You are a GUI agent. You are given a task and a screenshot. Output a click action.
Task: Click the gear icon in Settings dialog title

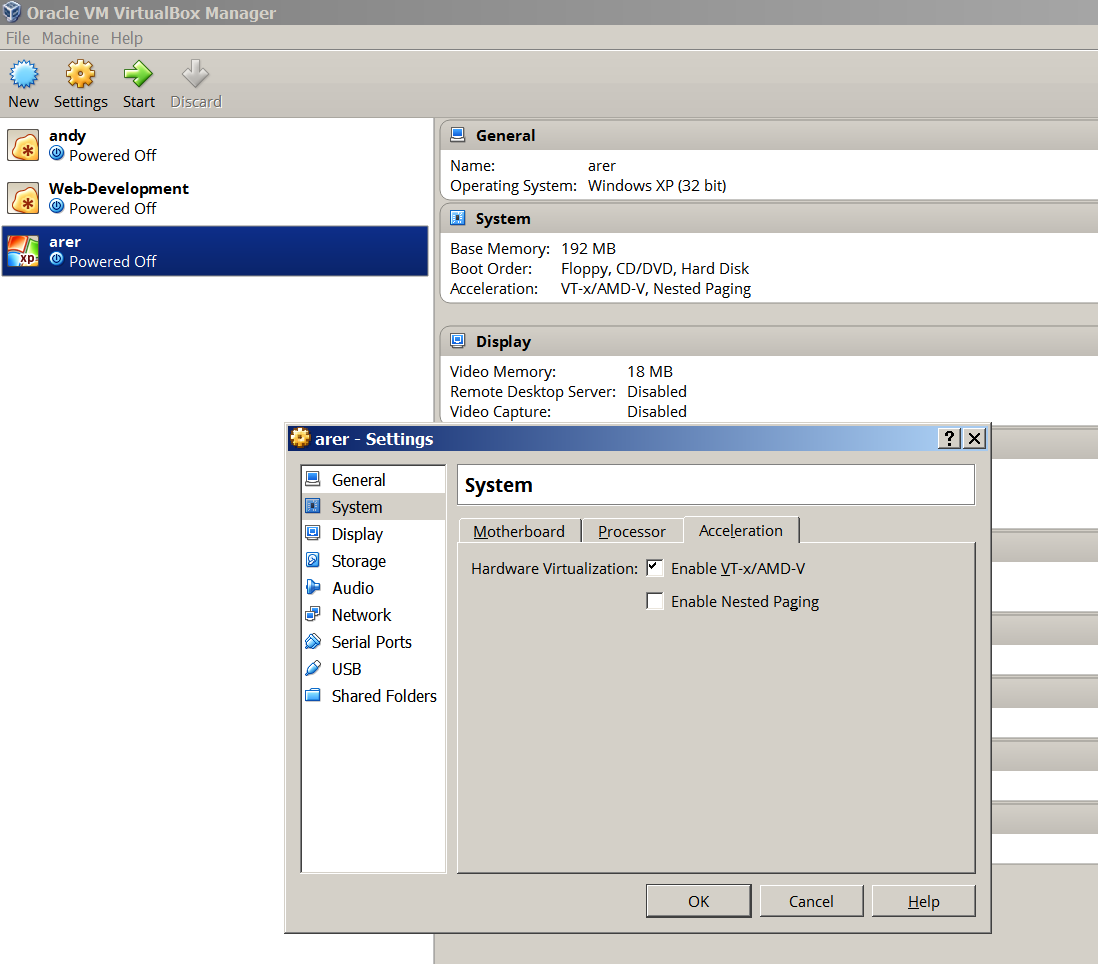[x=300, y=438]
